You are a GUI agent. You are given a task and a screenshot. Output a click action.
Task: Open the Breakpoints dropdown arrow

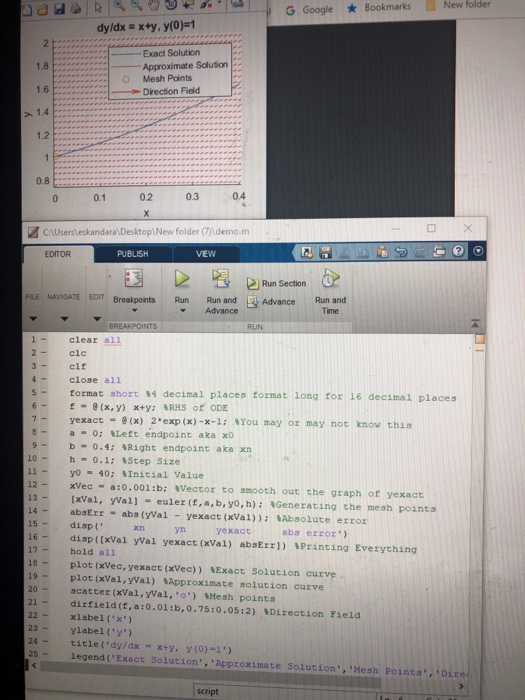[134, 310]
